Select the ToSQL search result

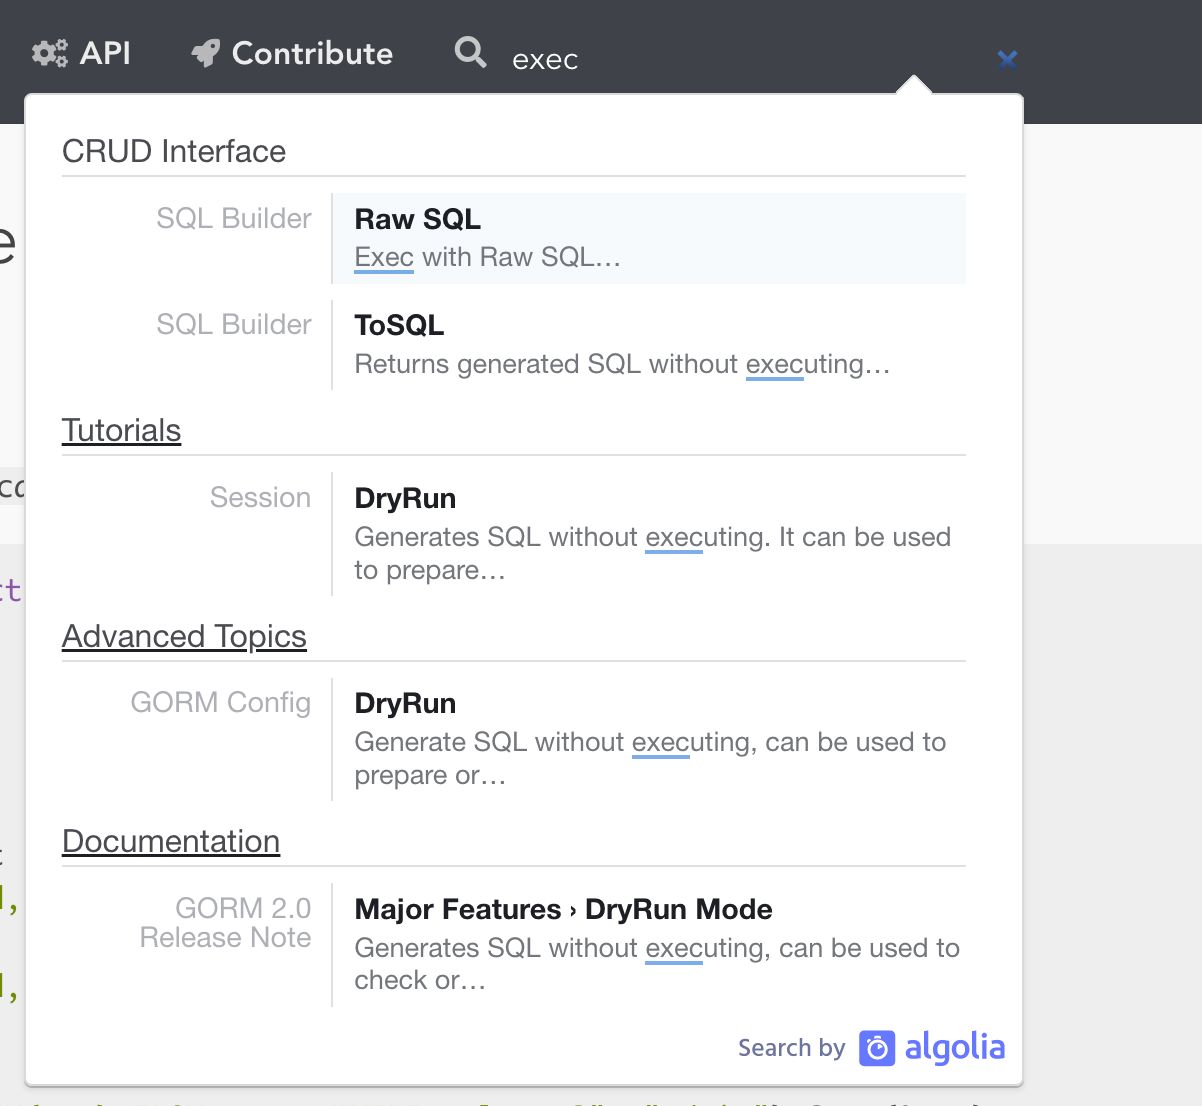(x=397, y=325)
